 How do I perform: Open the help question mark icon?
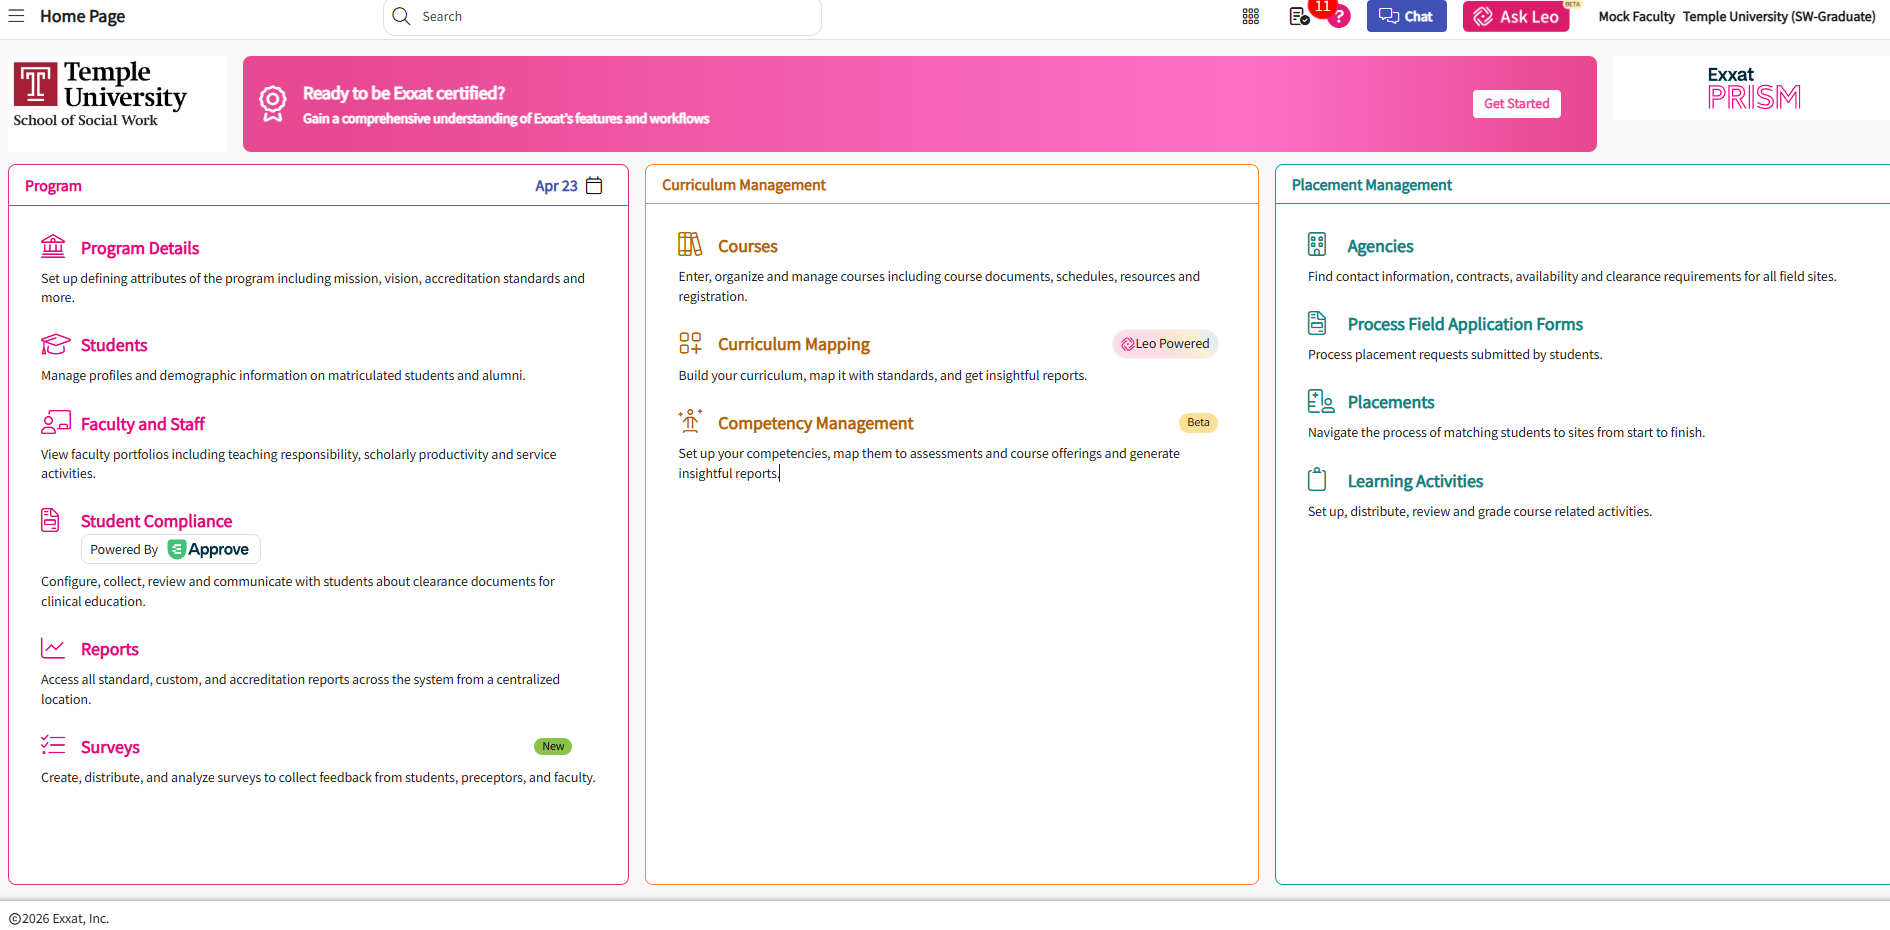[1339, 17]
